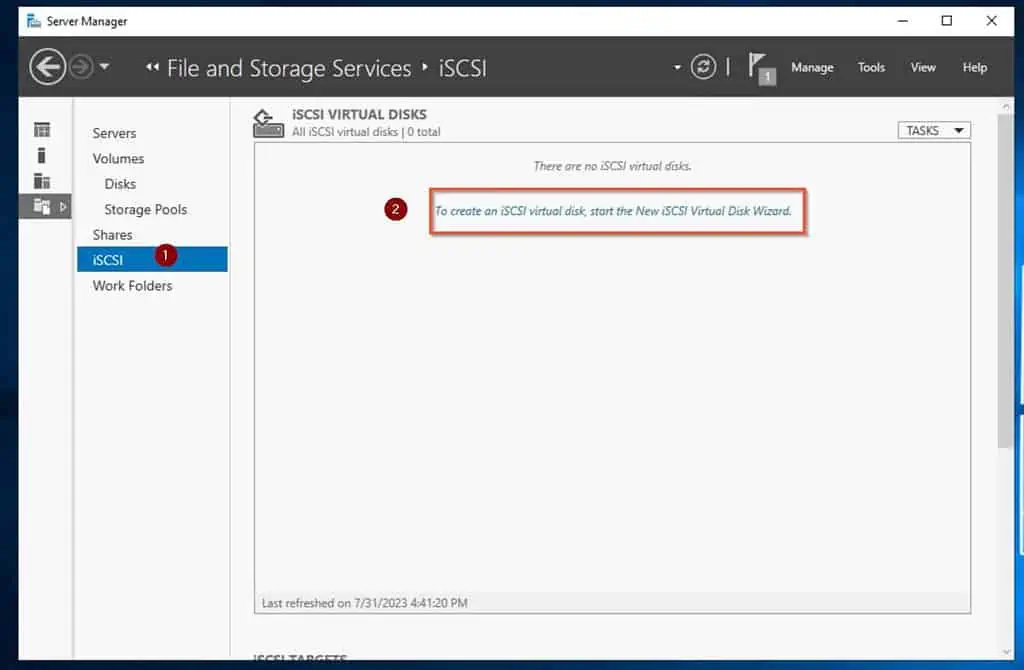Click the forward navigation arrow button
This screenshot has height=670, width=1024.
coord(82,67)
